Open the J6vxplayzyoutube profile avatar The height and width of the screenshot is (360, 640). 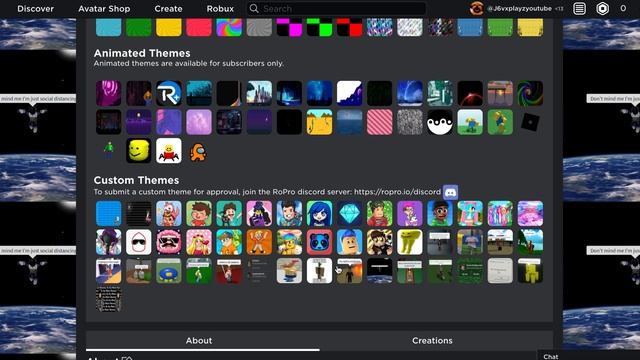point(476,8)
